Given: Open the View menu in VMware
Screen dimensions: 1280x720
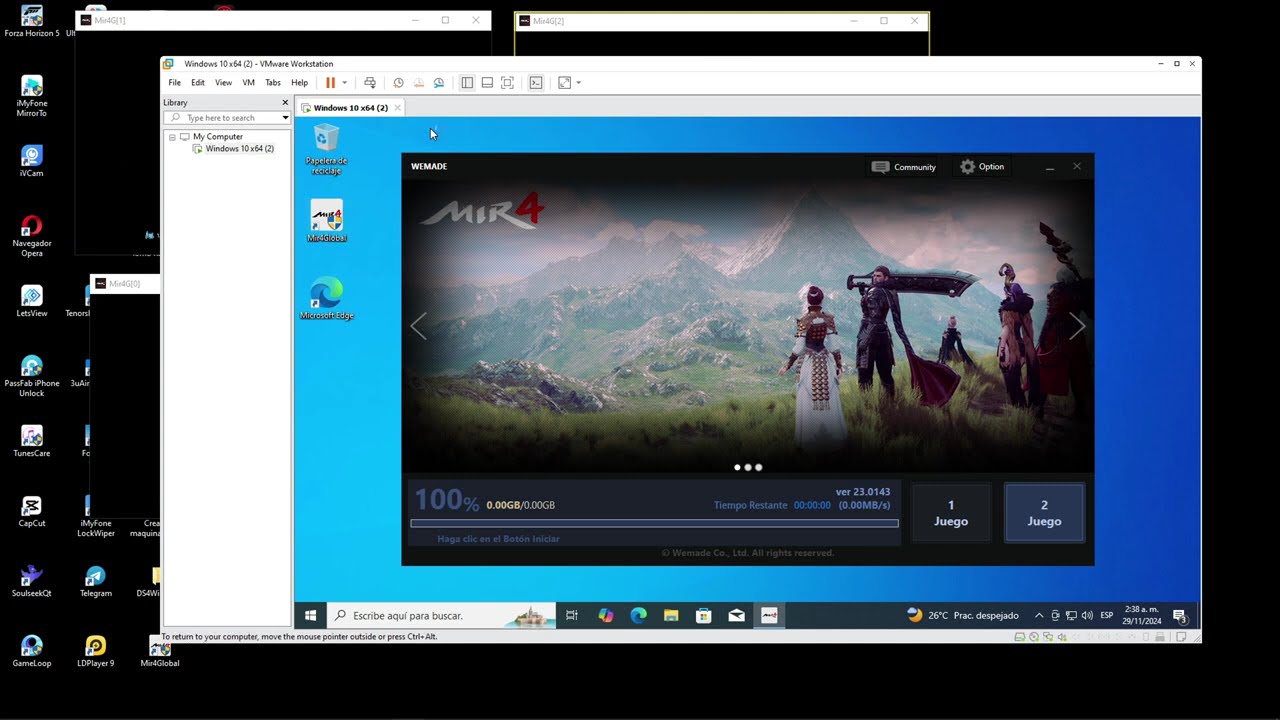Looking at the screenshot, I should (223, 83).
